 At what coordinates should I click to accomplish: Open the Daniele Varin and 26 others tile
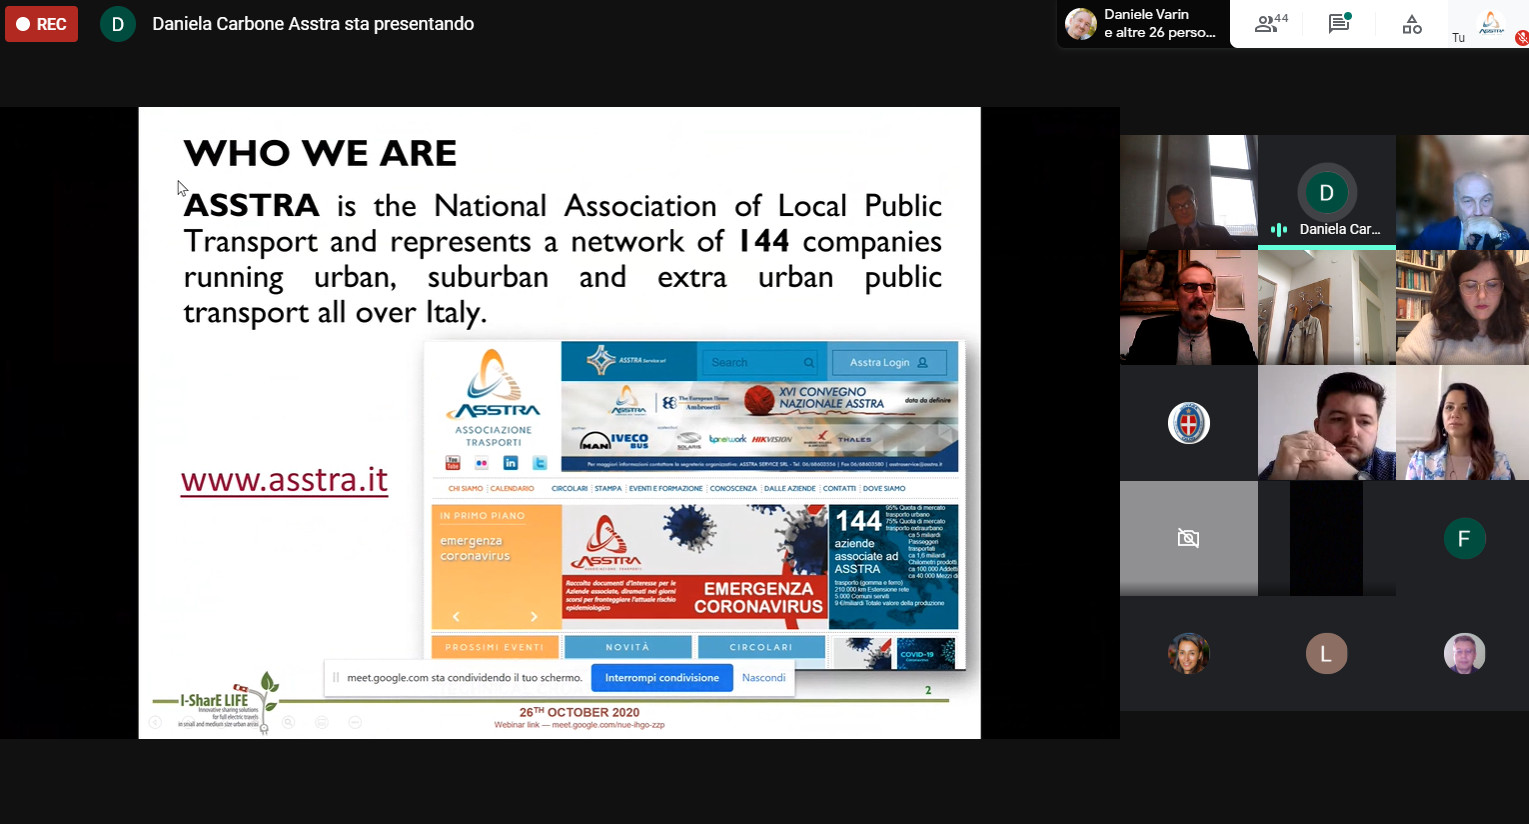click(1143, 24)
